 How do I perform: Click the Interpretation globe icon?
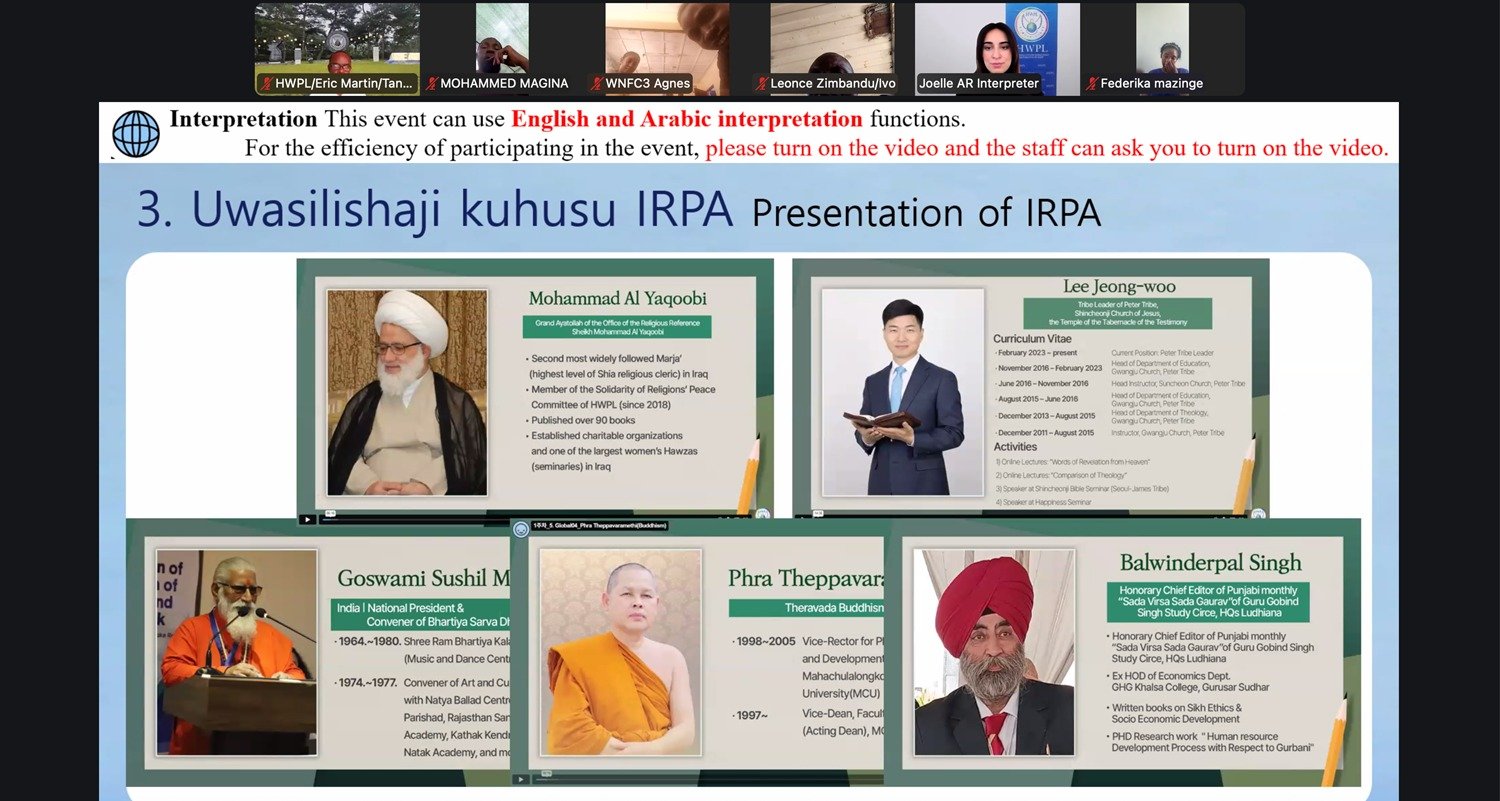[136, 133]
